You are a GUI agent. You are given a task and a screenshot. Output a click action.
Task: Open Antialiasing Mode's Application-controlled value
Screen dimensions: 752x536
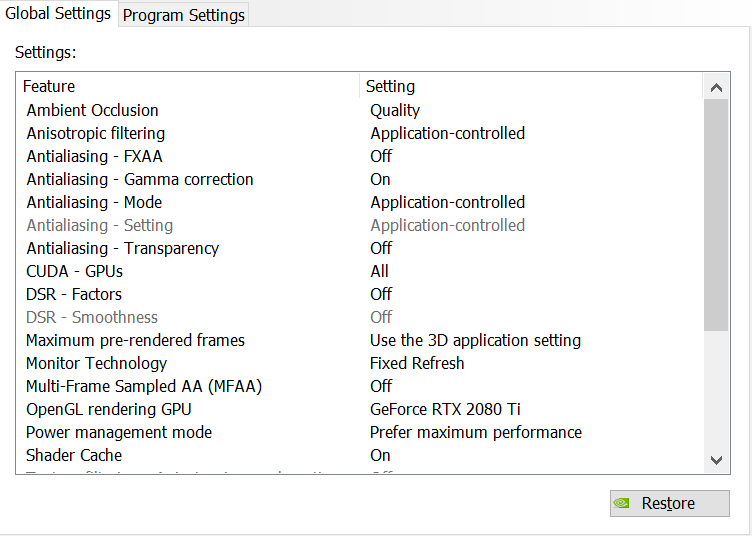(x=447, y=202)
